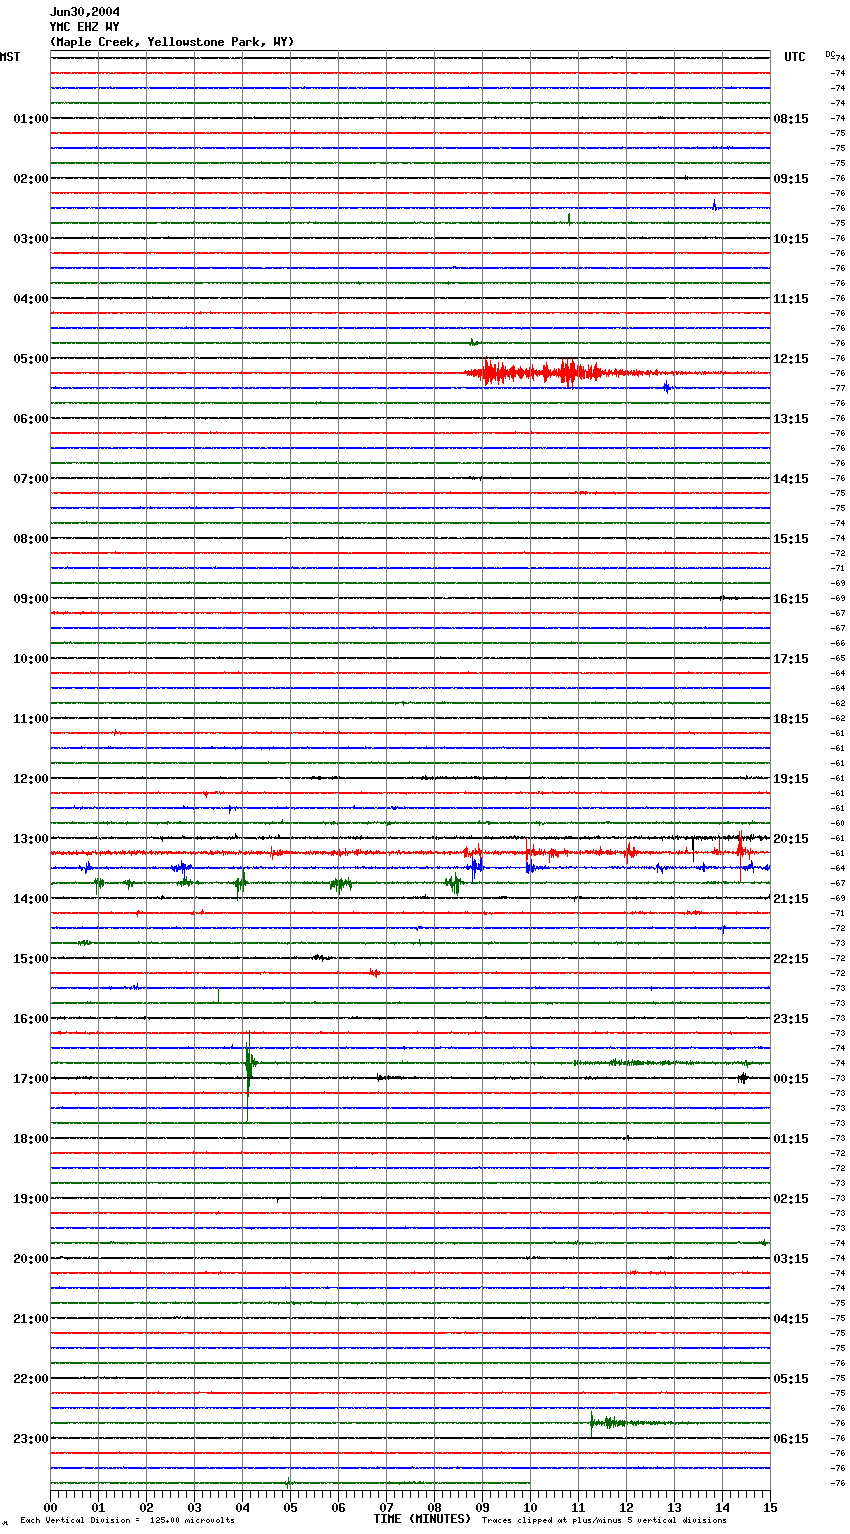Click the '00:15' UTC time label
The image size is (850, 1534).
[791, 1079]
